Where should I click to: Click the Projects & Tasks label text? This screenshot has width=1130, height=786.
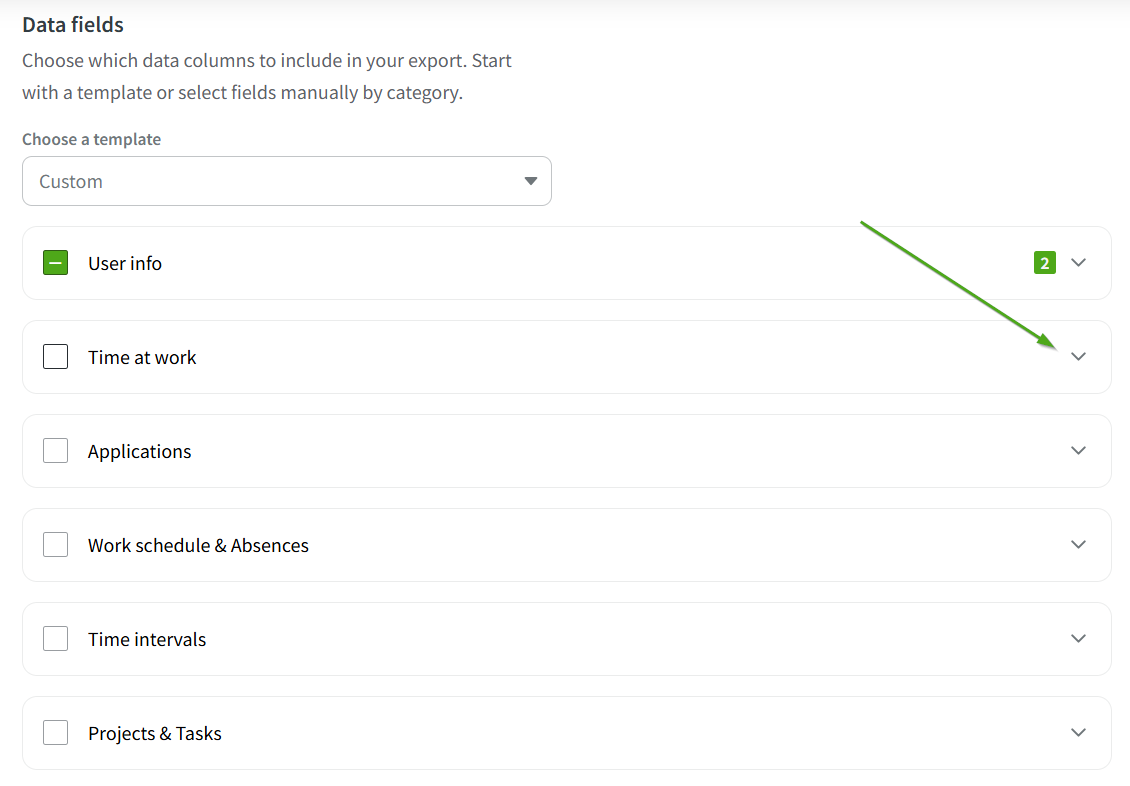click(x=154, y=732)
